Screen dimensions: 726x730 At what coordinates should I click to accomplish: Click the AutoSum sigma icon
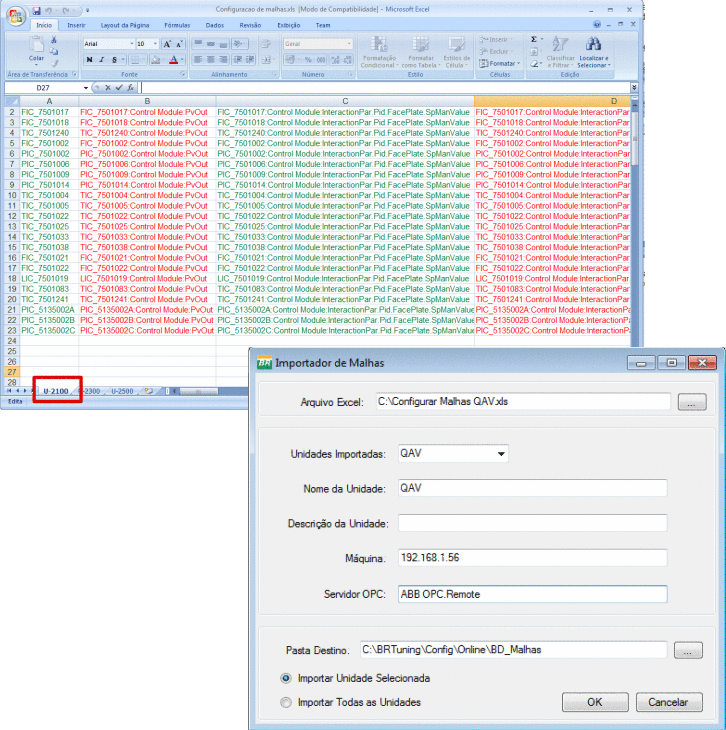(534, 39)
